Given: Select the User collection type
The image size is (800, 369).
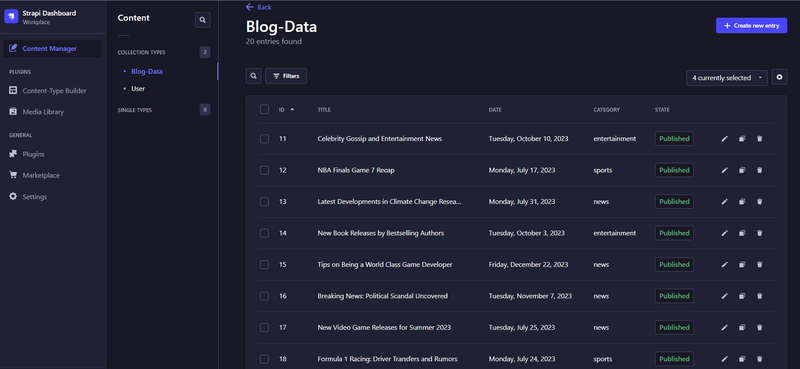Looking at the screenshot, I should coord(138,89).
